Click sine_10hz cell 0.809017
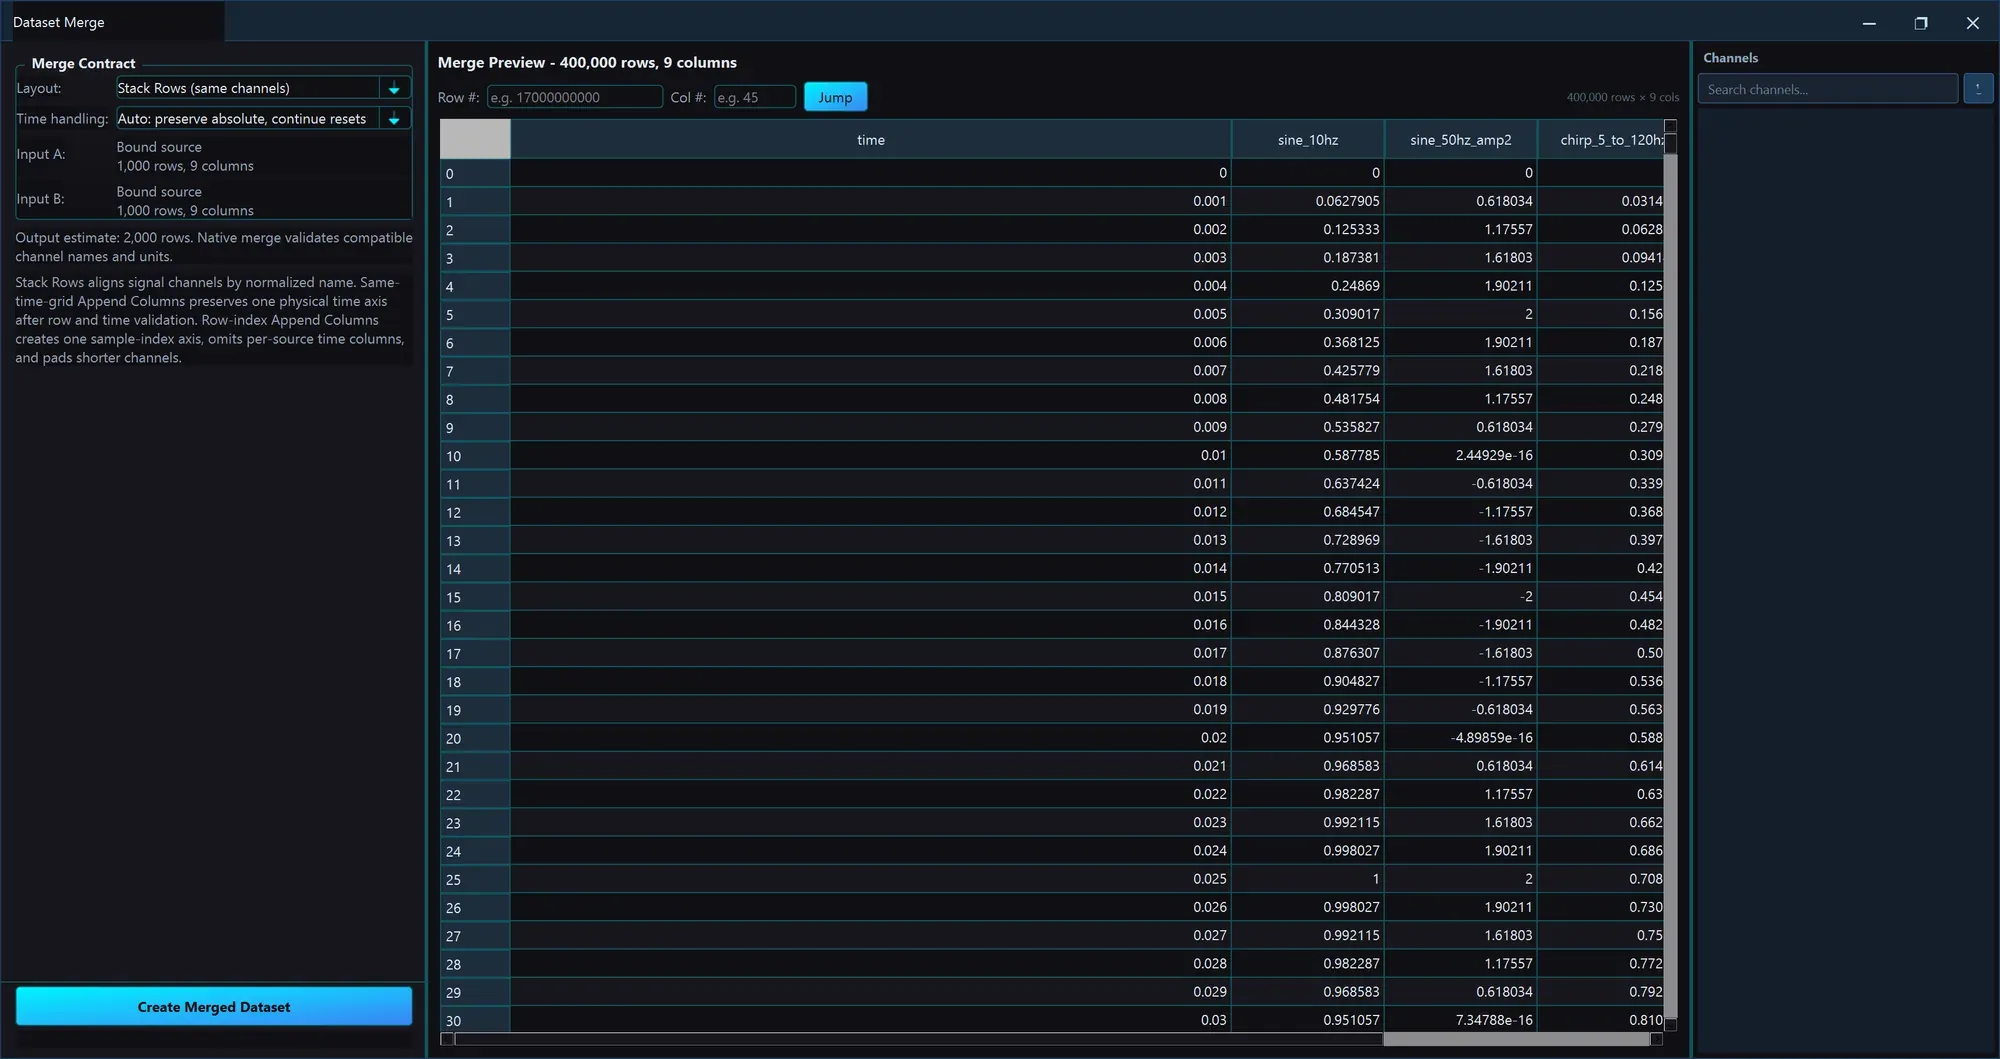2000x1059 pixels. (x=1307, y=597)
